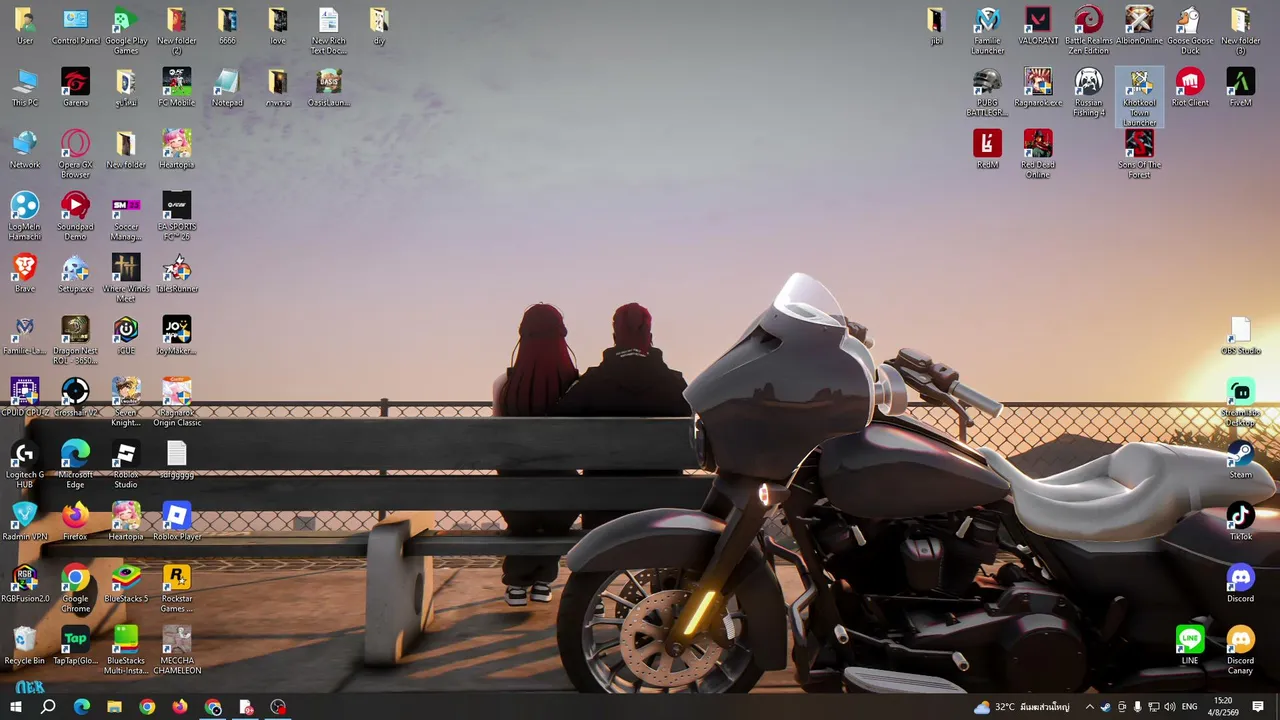
Task: Open the CPUID CPU-Z shortcut
Action: 25,396
